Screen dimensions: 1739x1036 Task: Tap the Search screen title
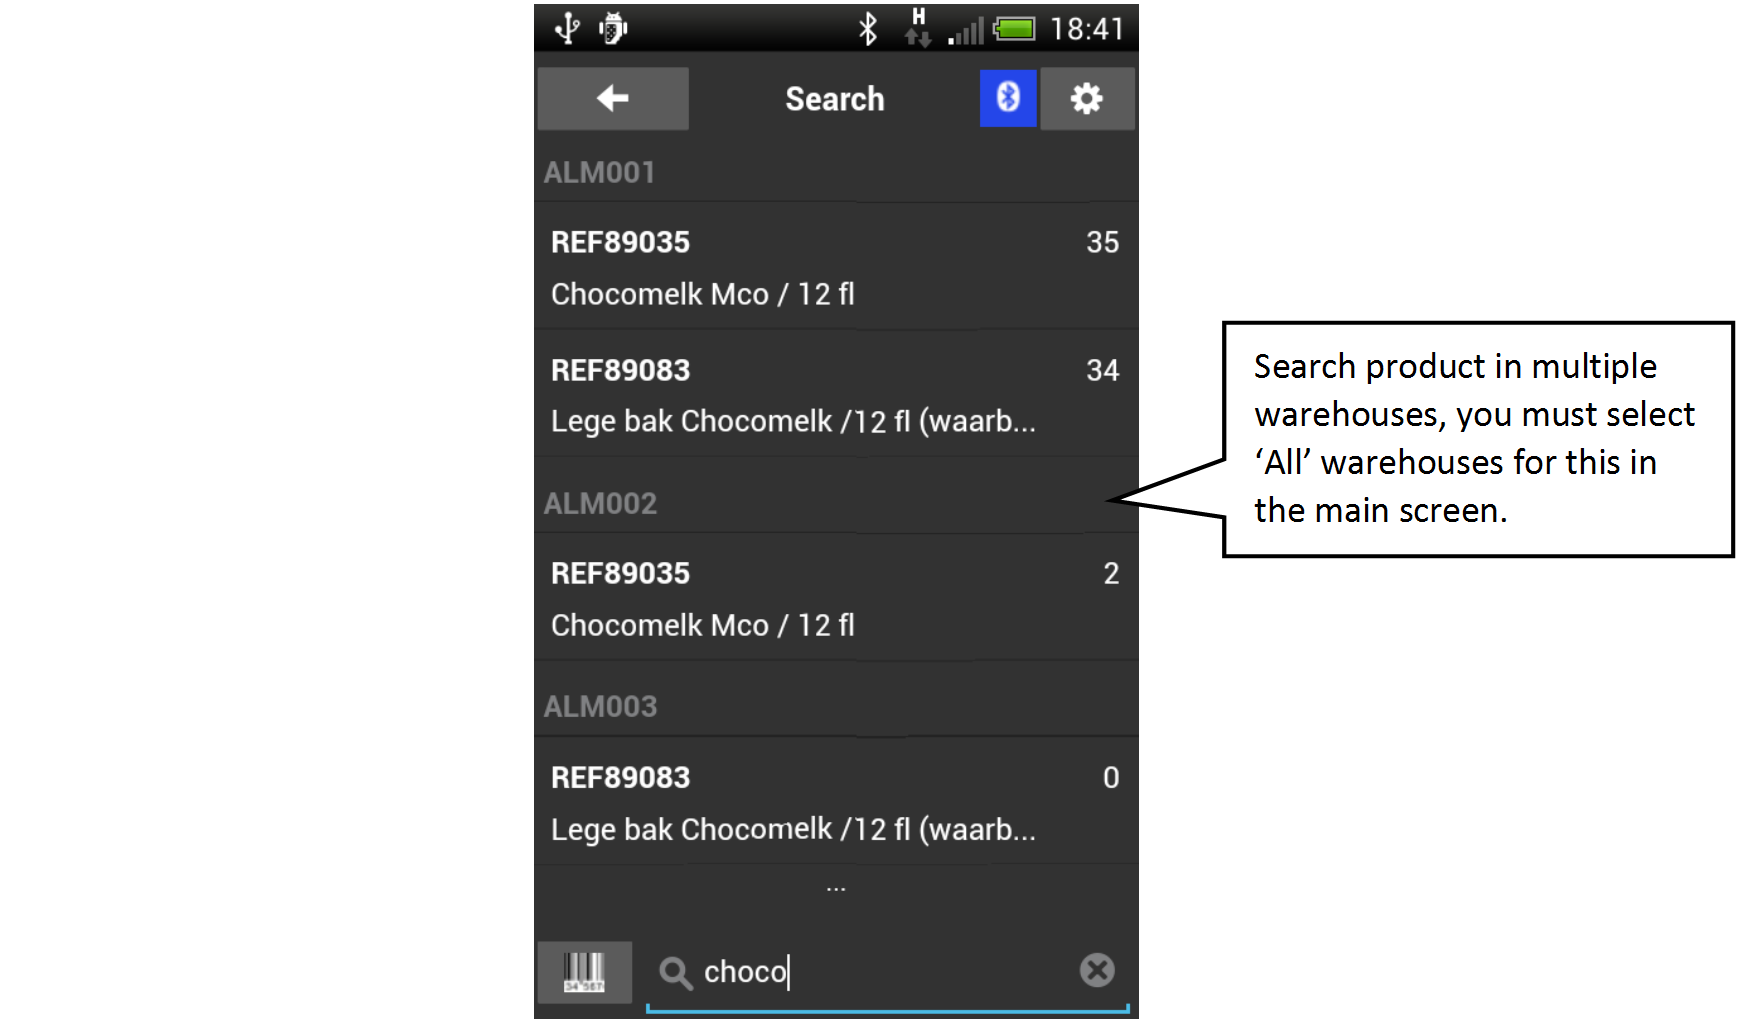tap(835, 99)
